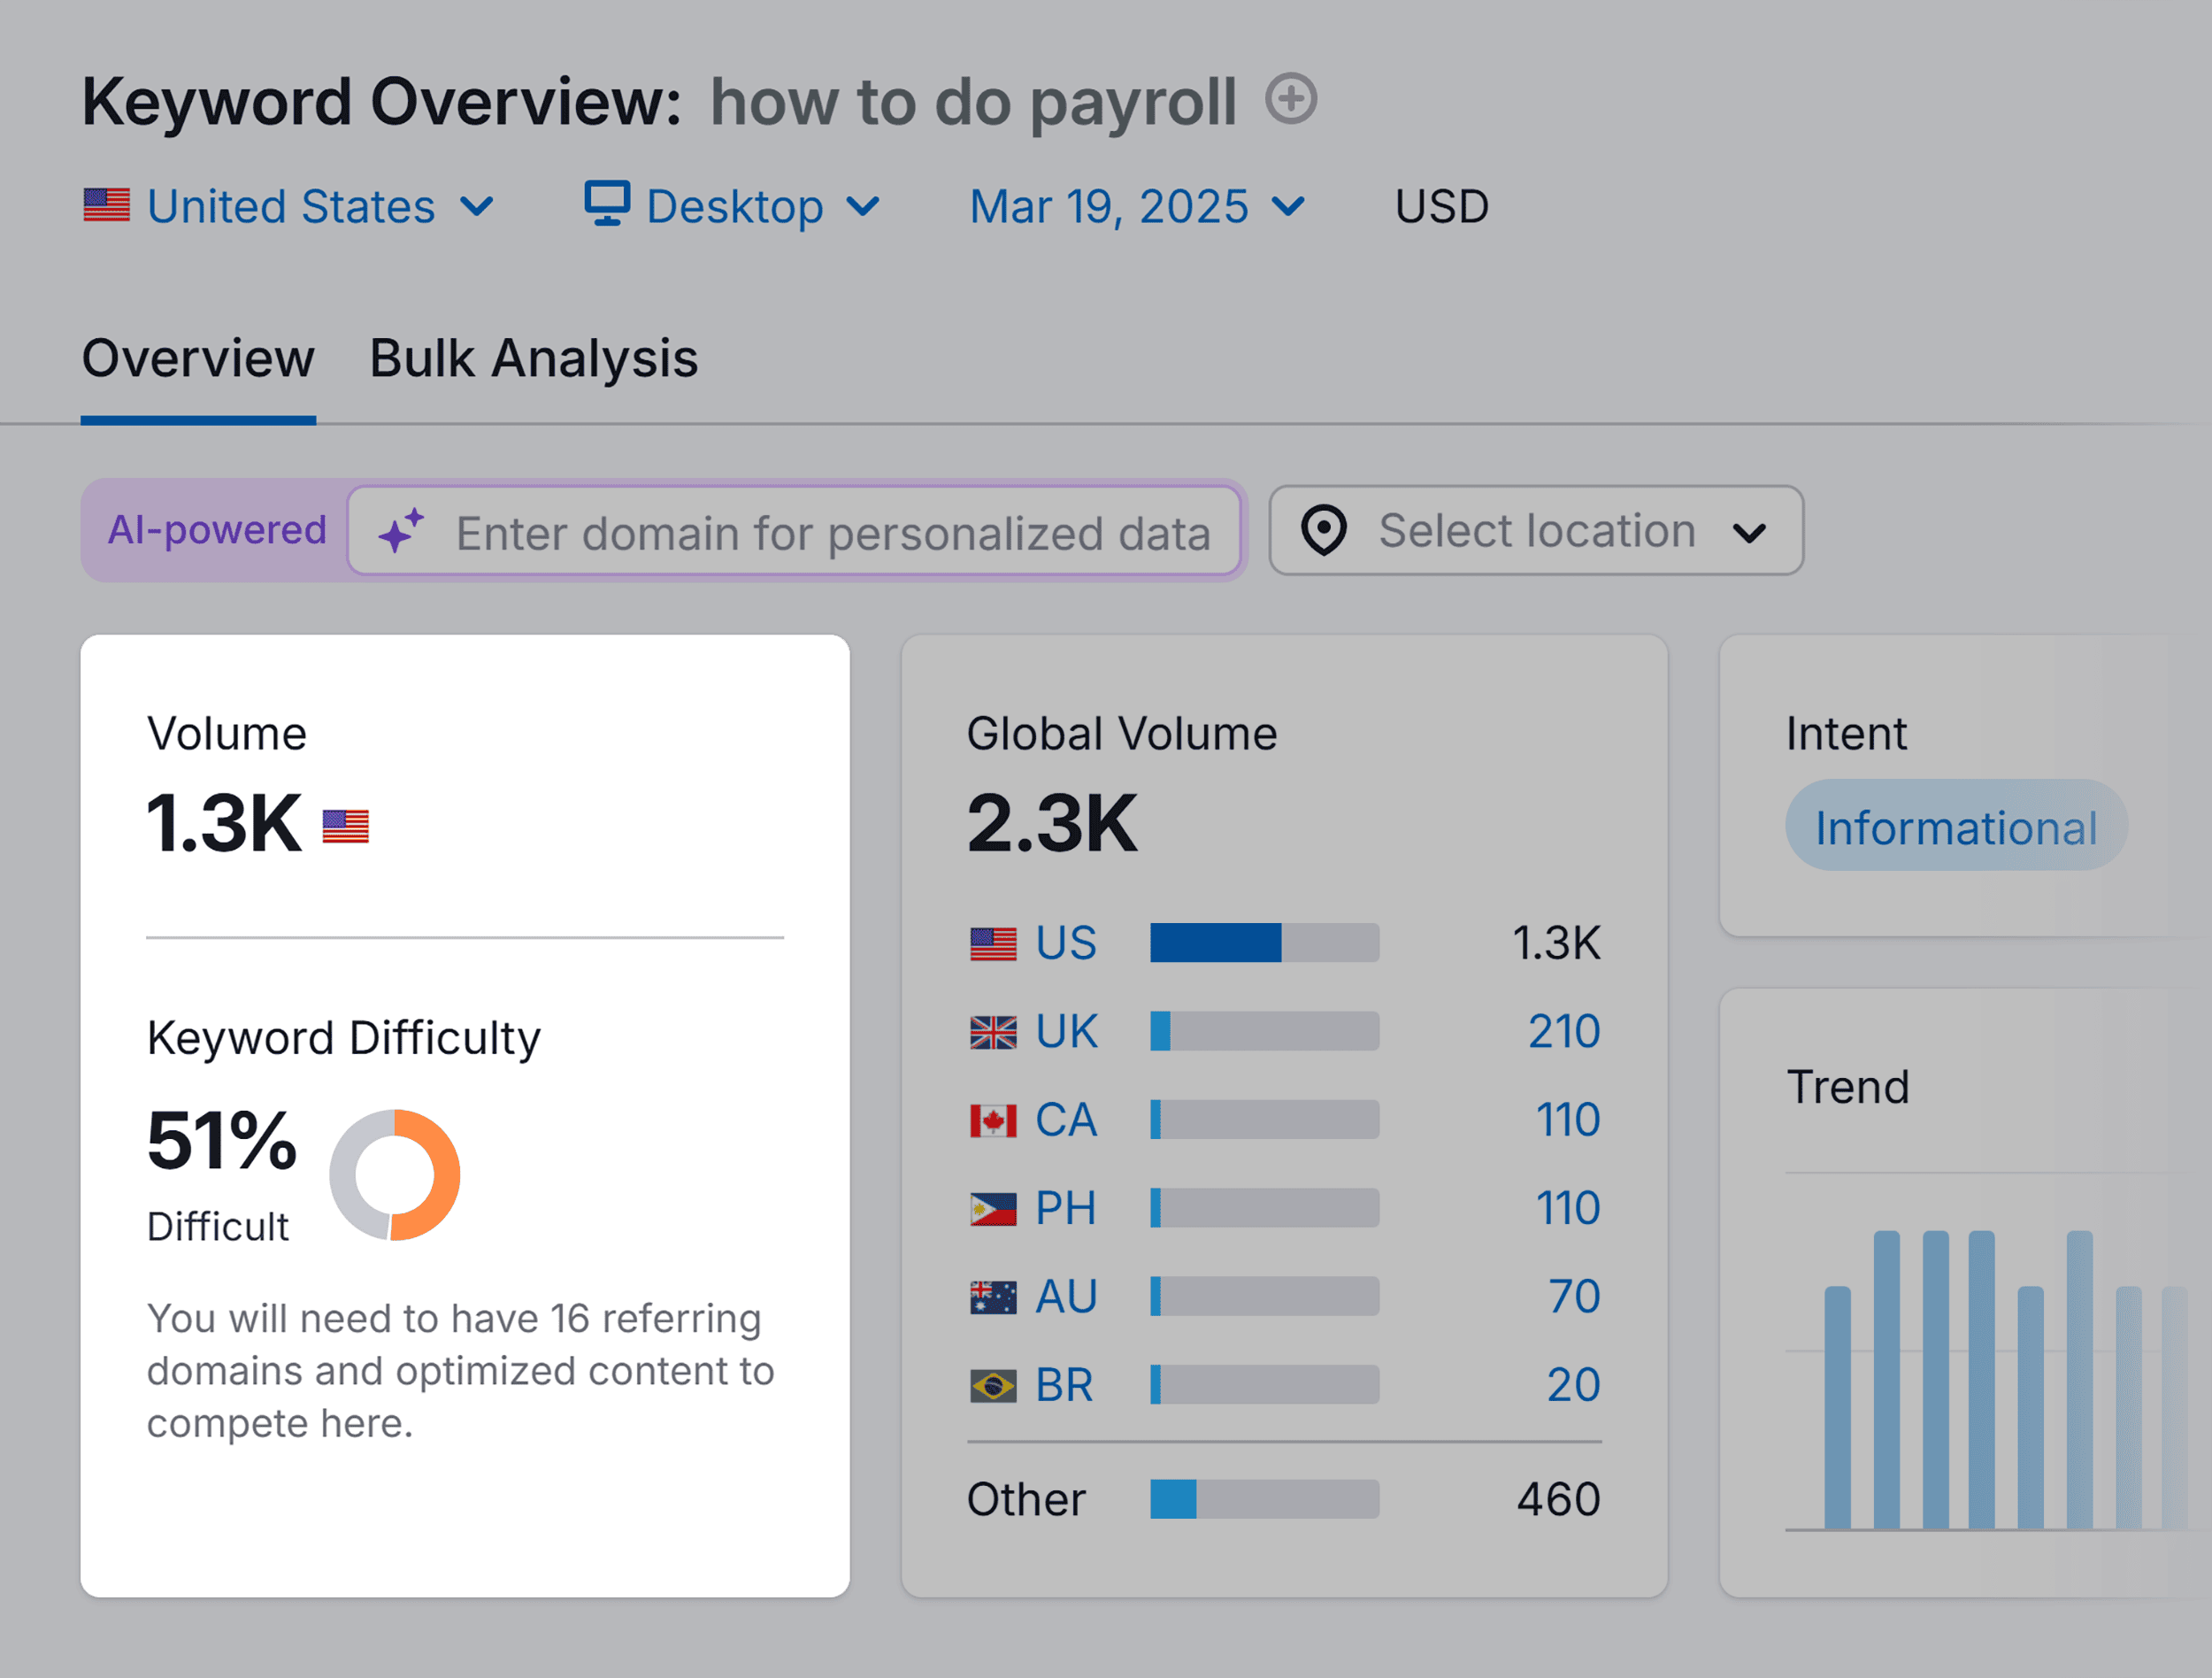Click the Trend heading
The image size is (2212, 1678).
(x=1848, y=1087)
